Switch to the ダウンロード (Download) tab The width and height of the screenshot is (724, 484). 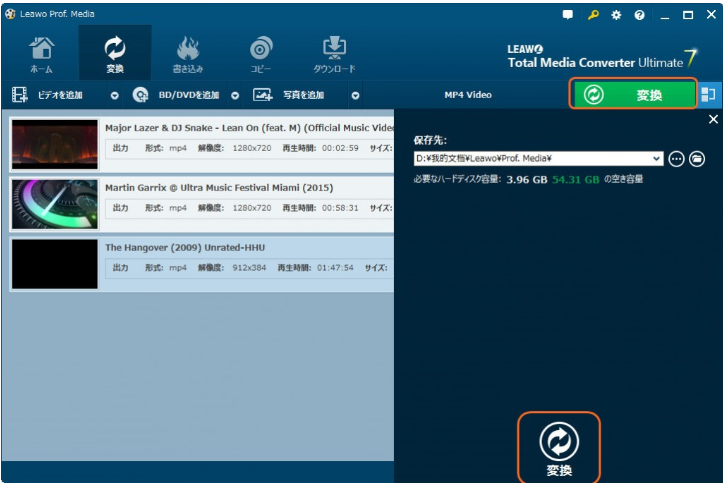(334, 54)
